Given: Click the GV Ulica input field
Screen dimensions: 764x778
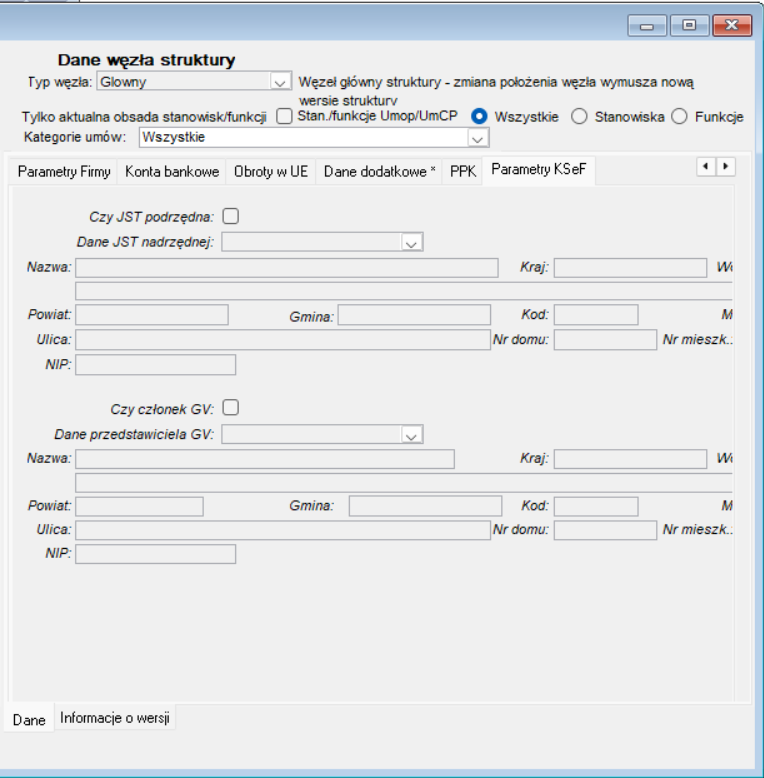Looking at the screenshot, I should coord(283,530).
